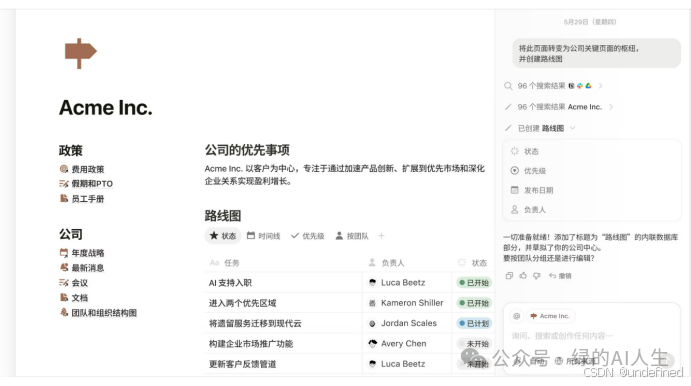This screenshot has height=386, width=691.
Task: Expand the 96 个搜索结果 sources chevron
Action: coord(601,86)
